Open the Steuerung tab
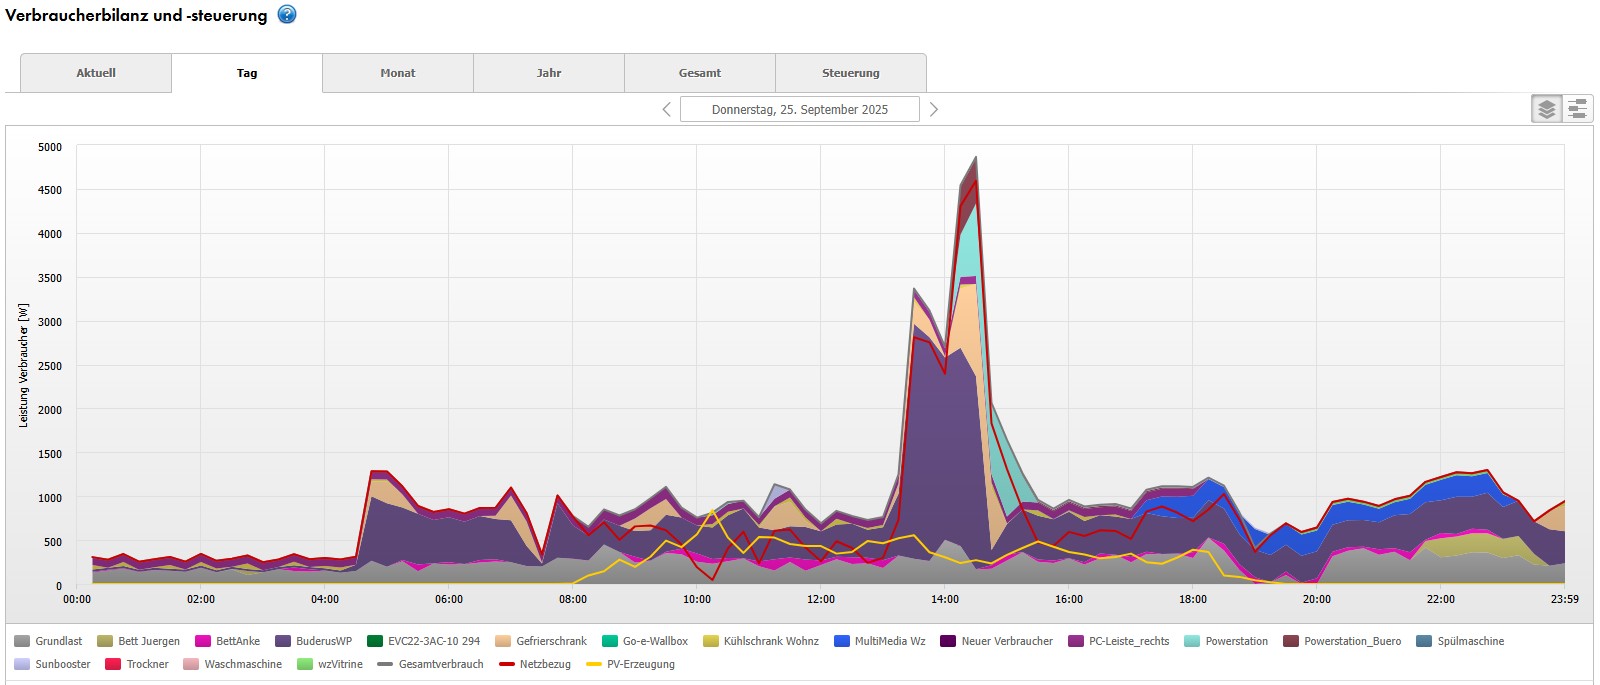Viewport: 1600px width, 685px height. pyautogui.click(x=851, y=73)
